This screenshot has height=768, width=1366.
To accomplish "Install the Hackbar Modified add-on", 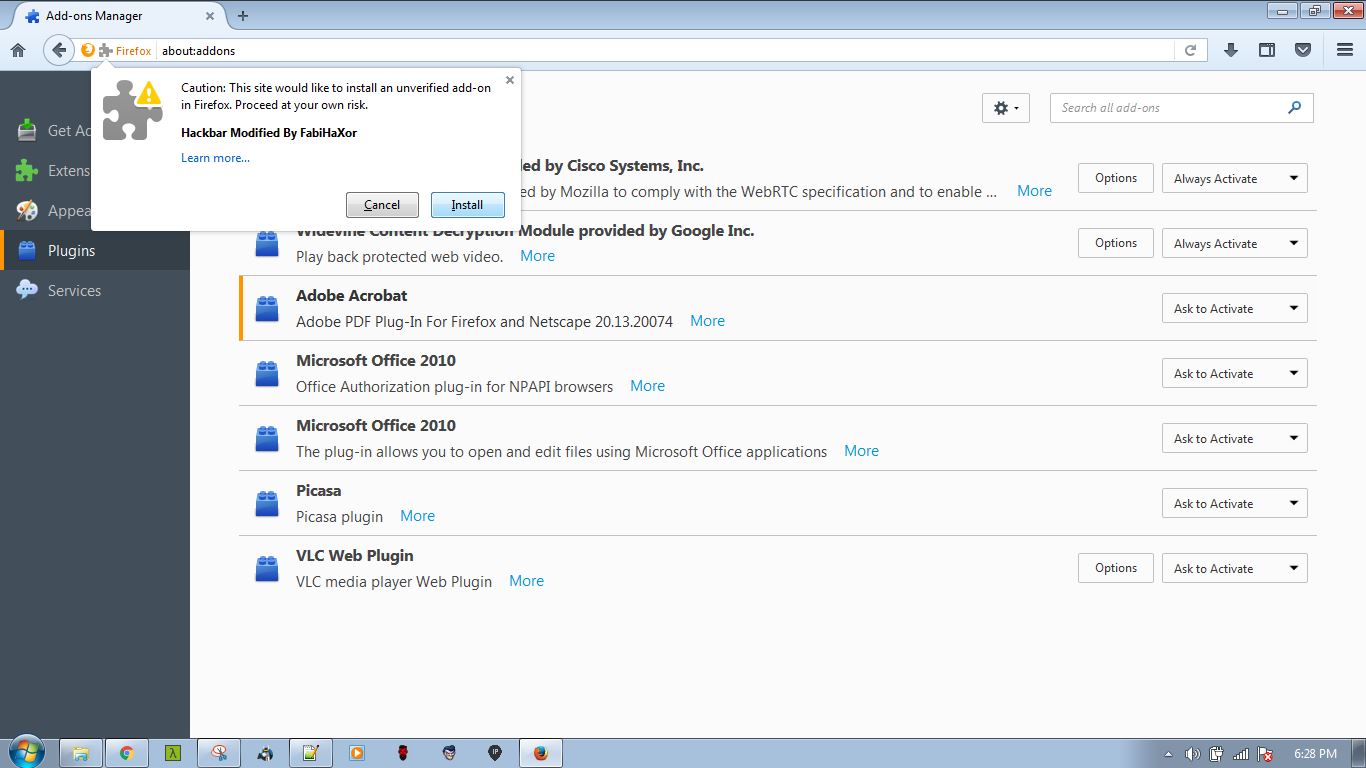I will (467, 204).
